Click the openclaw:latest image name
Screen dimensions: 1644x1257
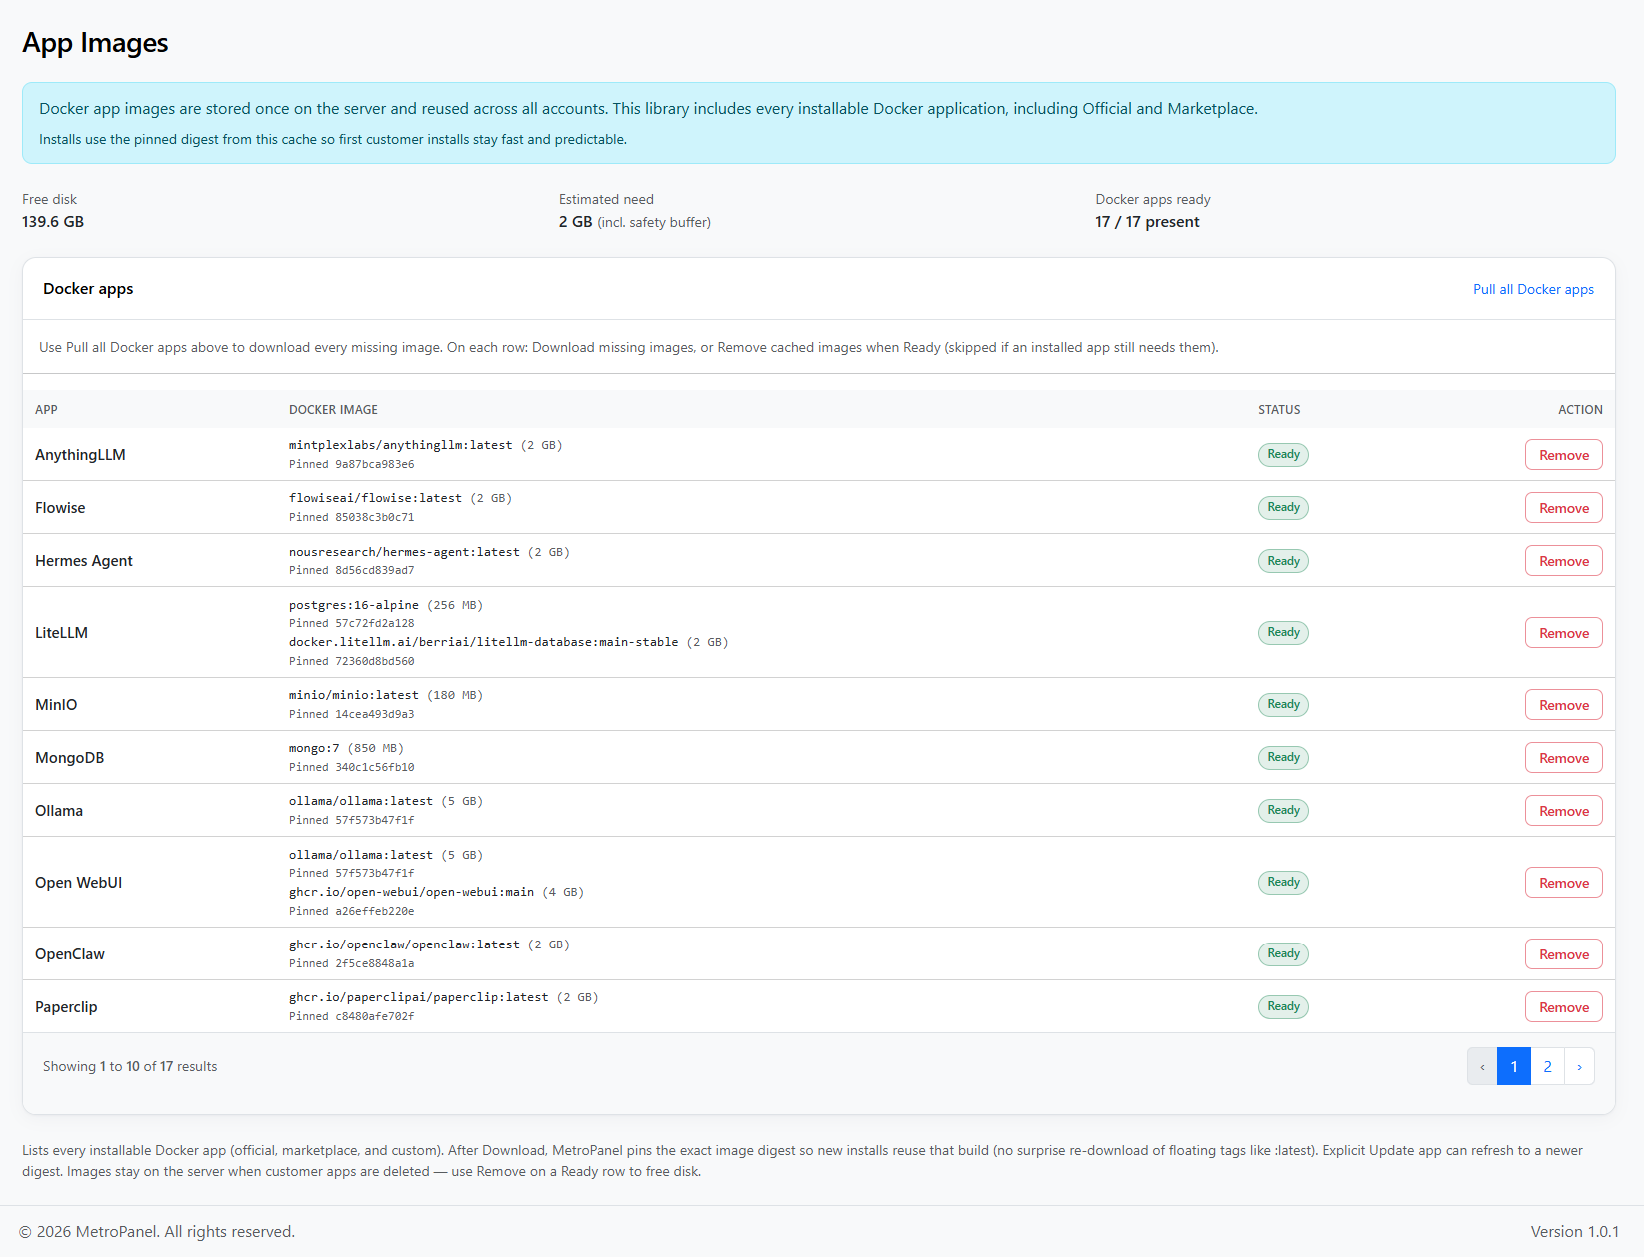click(404, 944)
